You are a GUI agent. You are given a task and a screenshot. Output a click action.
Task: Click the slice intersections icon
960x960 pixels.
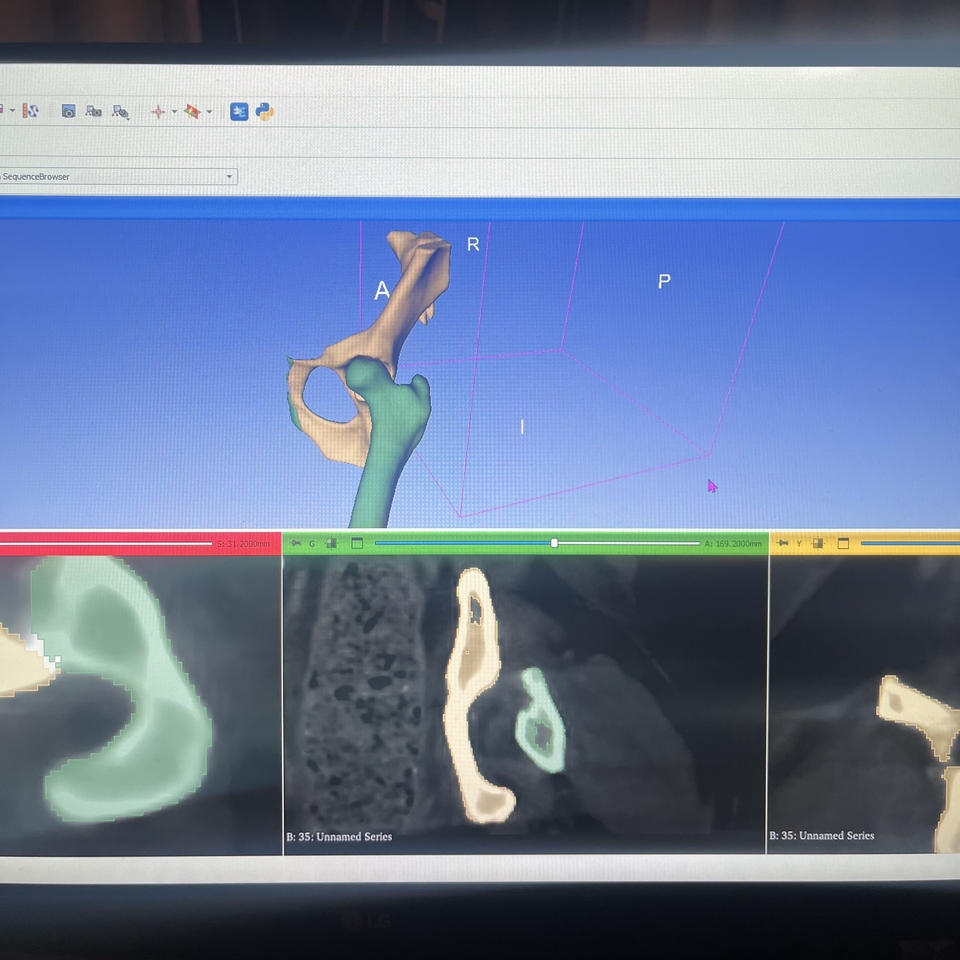pyautogui.click(x=193, y=112)
